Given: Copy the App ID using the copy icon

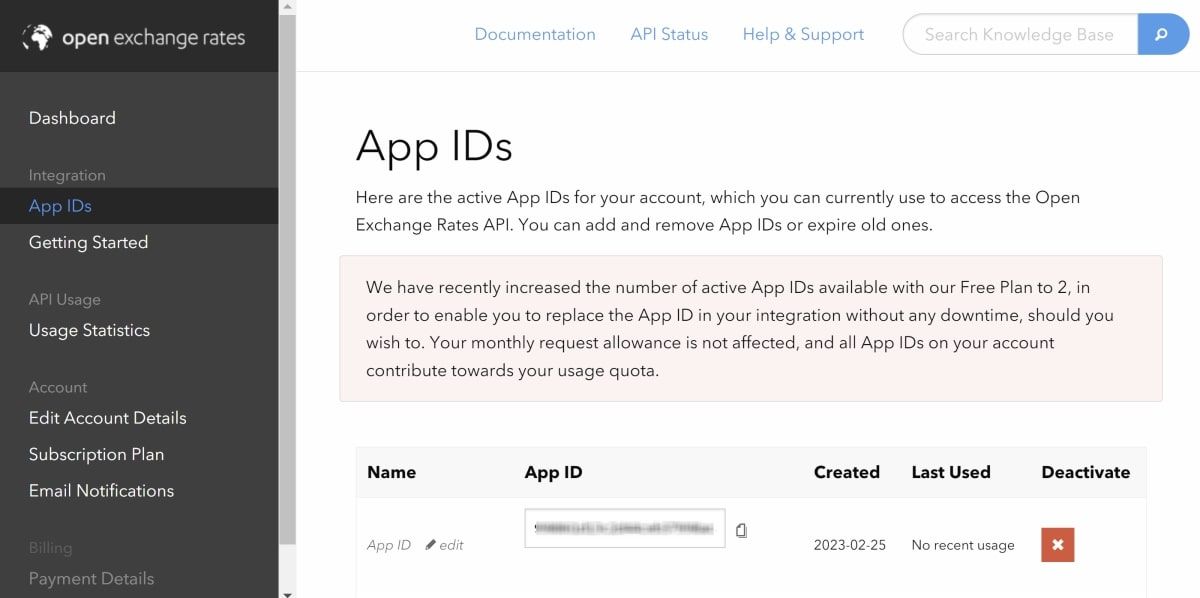Looking at the screenshot, I should (741, 531).
